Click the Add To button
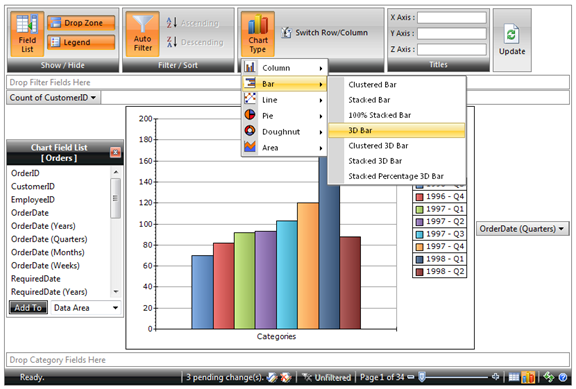Image resolution: width=576 pixels, height=389 pixels. click(28, 307)
